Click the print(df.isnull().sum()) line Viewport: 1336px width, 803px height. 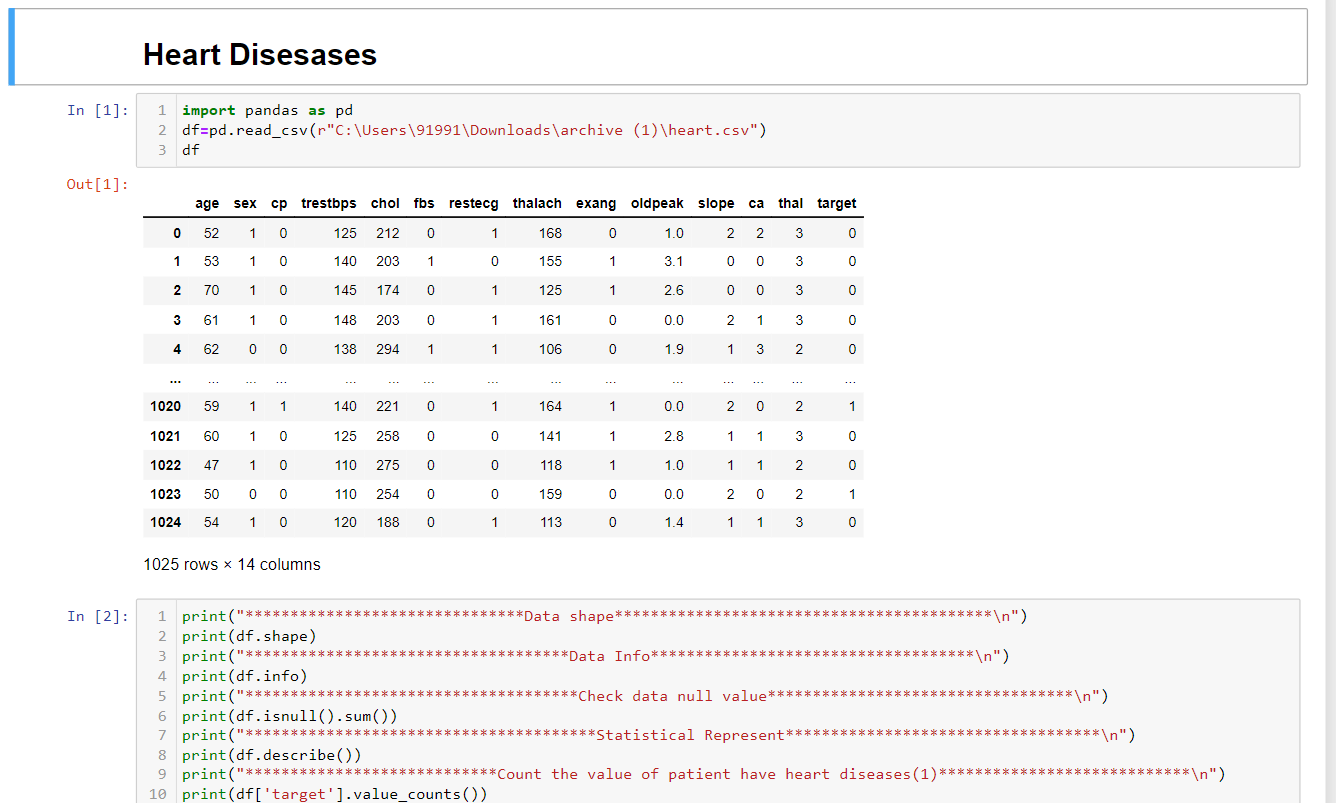pos(289,716)
